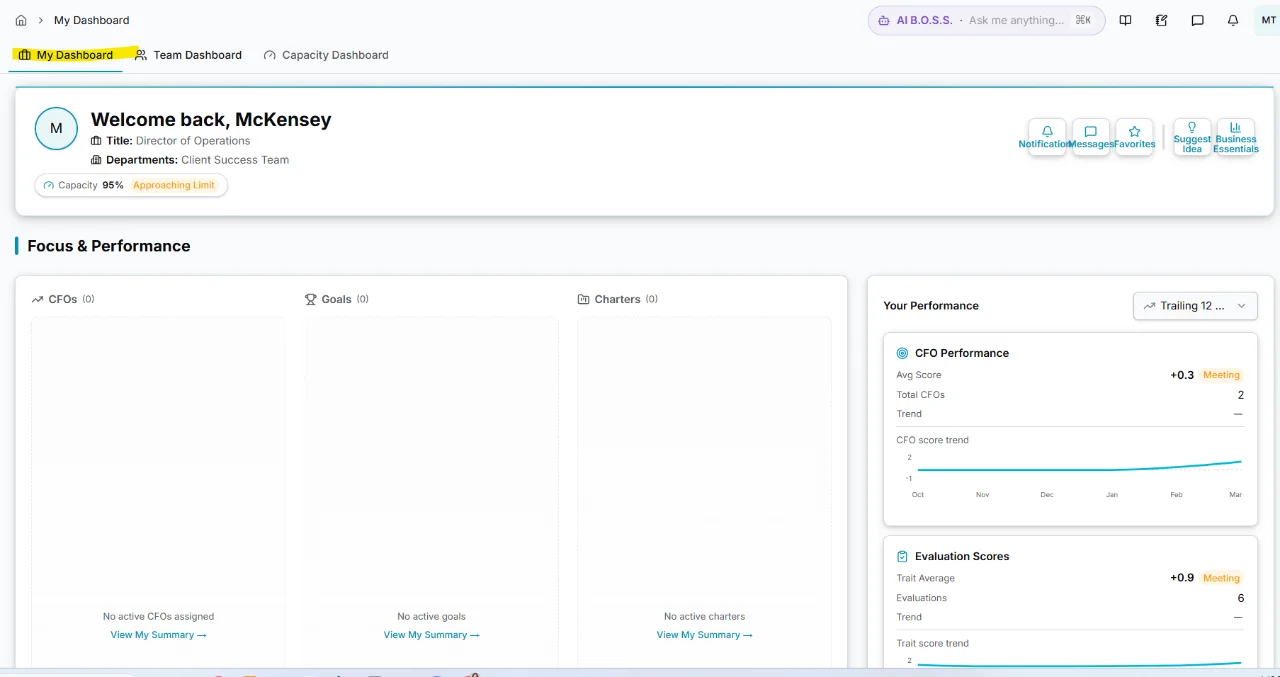Open Favorites star tile

click(x=1135, y=137)
